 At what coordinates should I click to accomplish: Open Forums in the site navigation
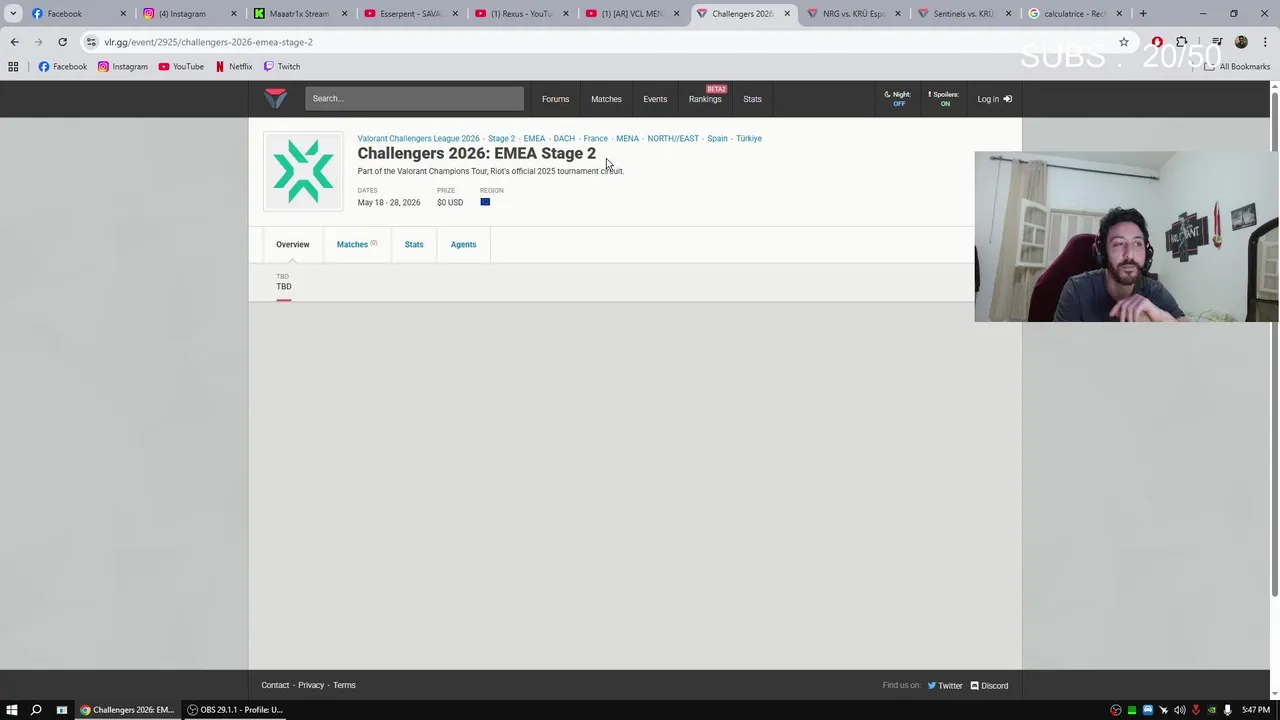(555, 99)
